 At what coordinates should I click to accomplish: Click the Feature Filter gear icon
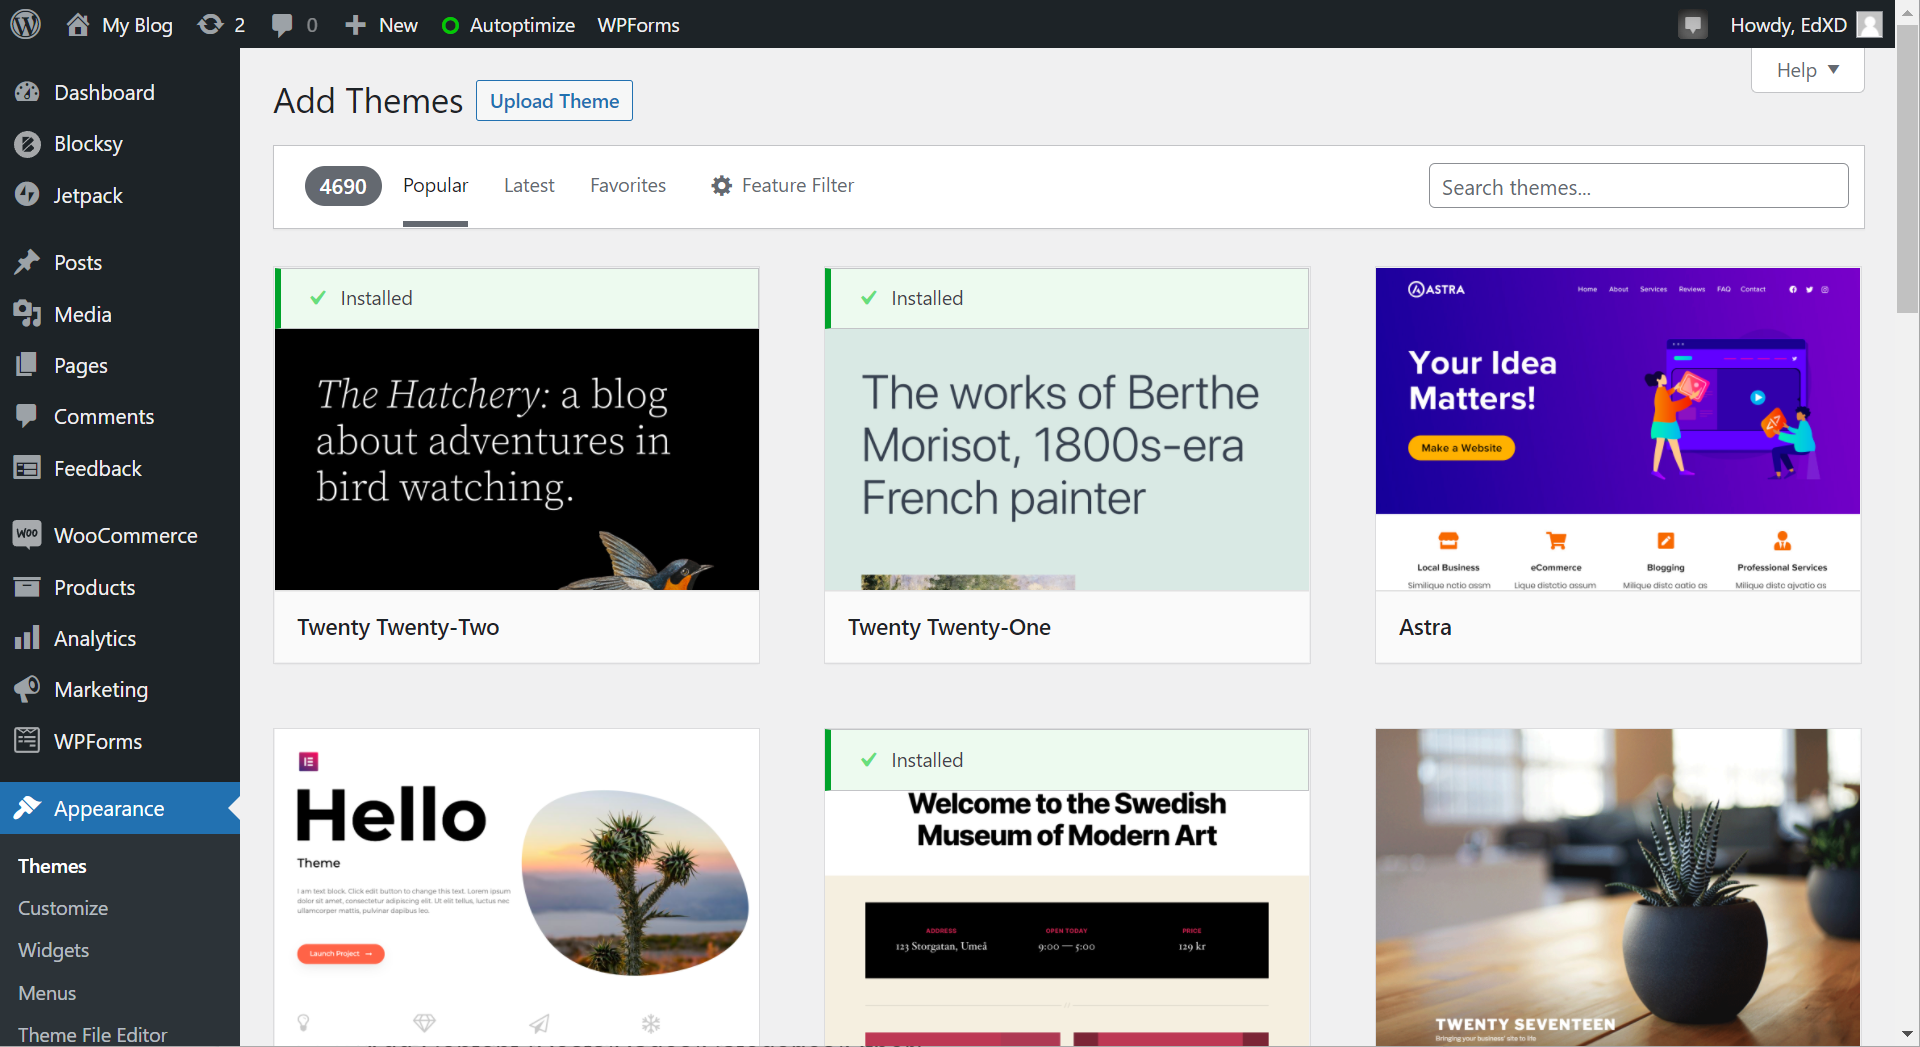point(721,185)
